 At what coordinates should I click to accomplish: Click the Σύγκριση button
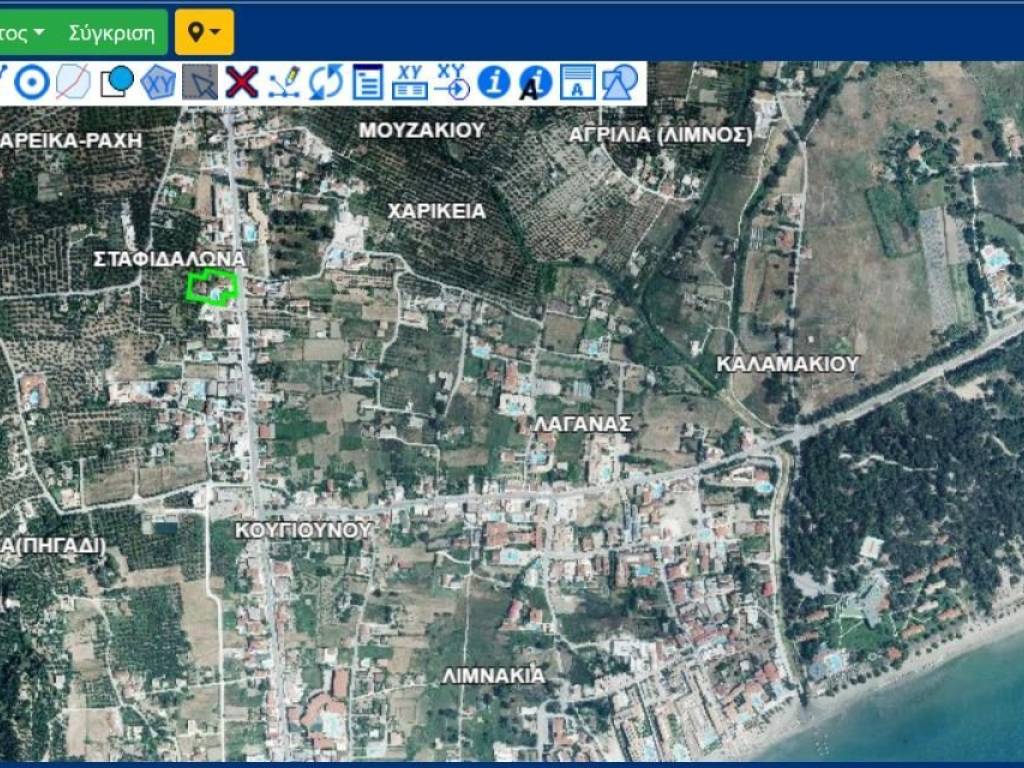pos(112,33)
